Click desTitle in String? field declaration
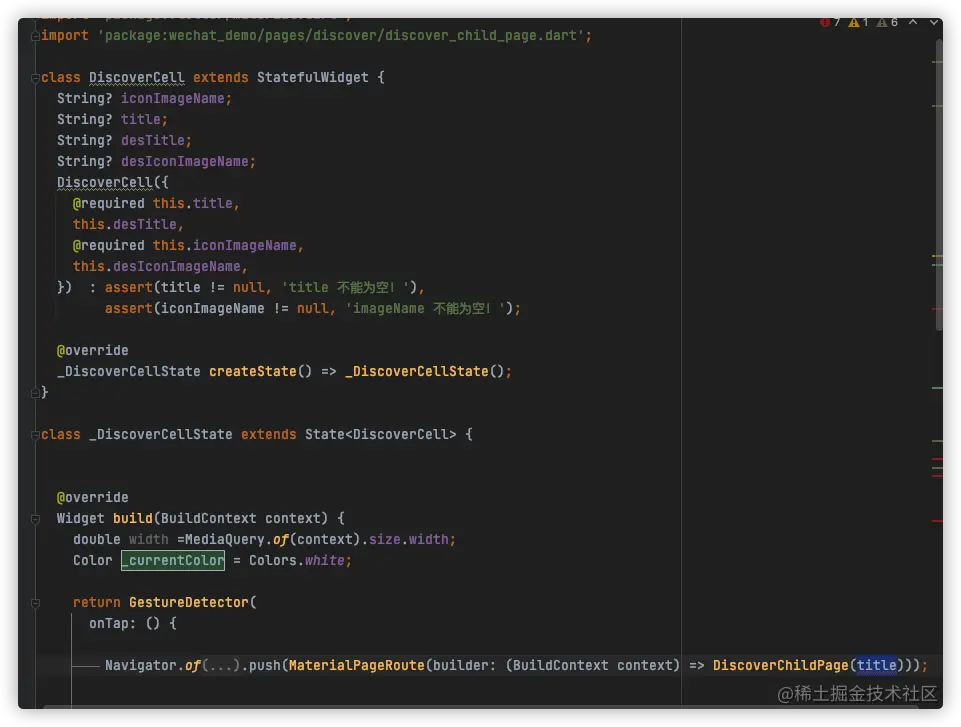Image resolution: width=961 pixels, height=727 pixels. (153, 140)
